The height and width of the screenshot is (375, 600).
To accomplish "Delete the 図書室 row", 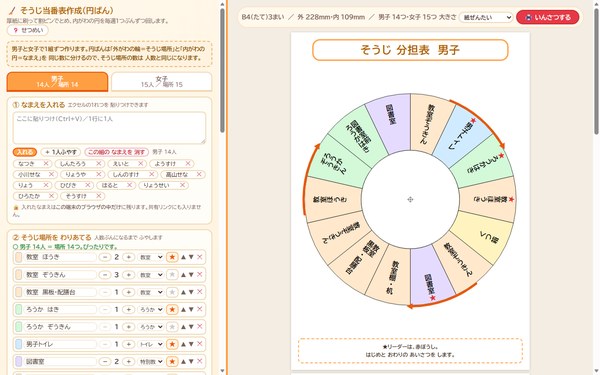I will 199,361.
